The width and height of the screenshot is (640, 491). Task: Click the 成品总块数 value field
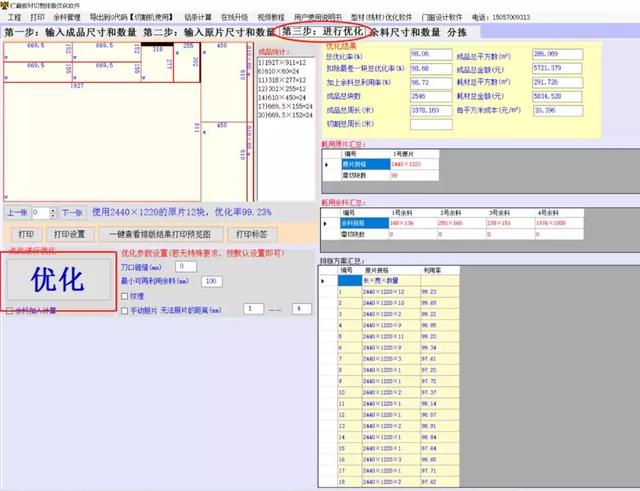(x=431, y=97)
